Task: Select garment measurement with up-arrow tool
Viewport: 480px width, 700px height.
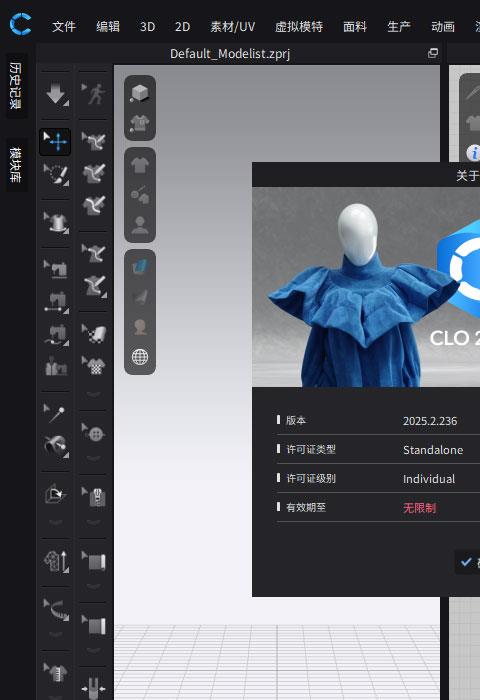Action: point(56,561)
